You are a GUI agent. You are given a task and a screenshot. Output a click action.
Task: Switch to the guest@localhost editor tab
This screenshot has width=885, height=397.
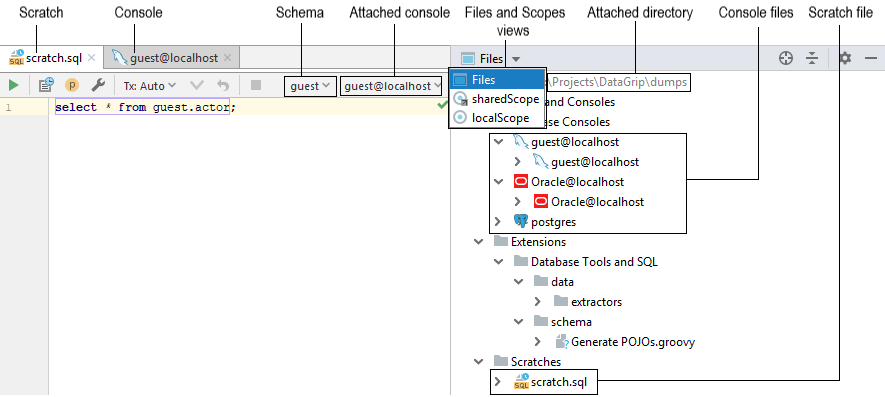coord(173,58)
